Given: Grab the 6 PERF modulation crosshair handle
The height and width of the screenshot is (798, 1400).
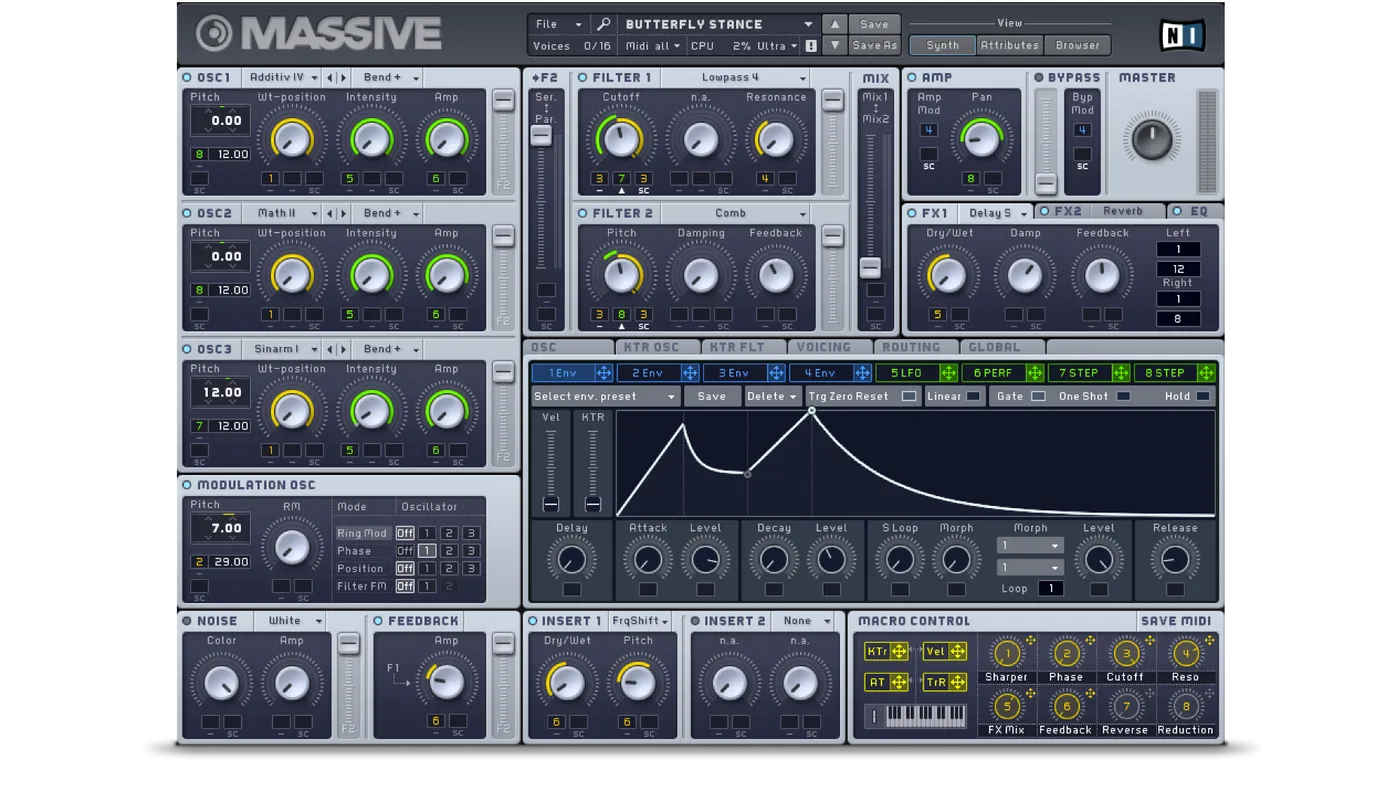Looking at the screenshot, I should click(1034, 373).
